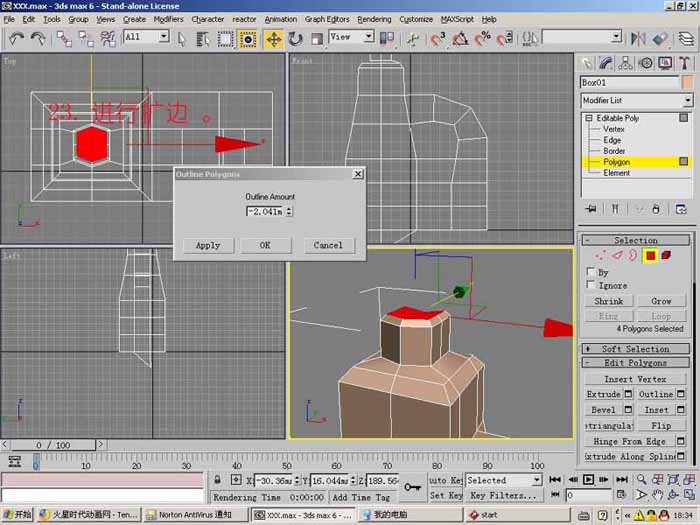Activate Select and Move tool
This screenshot has width=700, height=525.
point(273,39)
